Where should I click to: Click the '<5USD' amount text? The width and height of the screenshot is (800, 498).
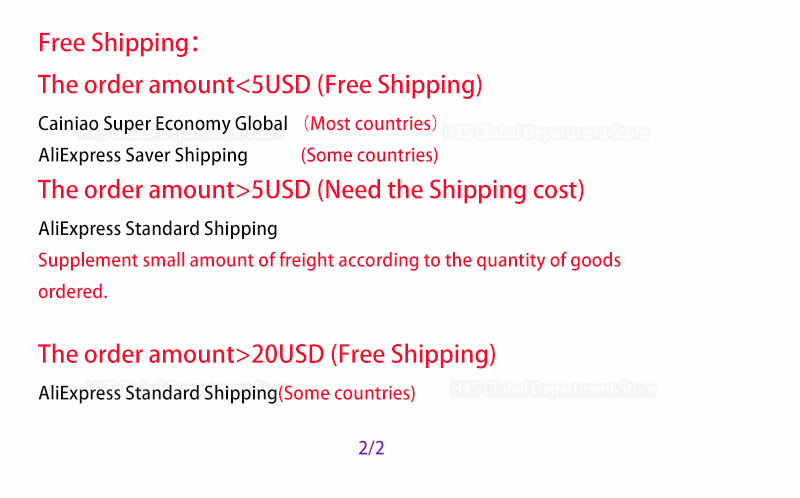point(273,85)
